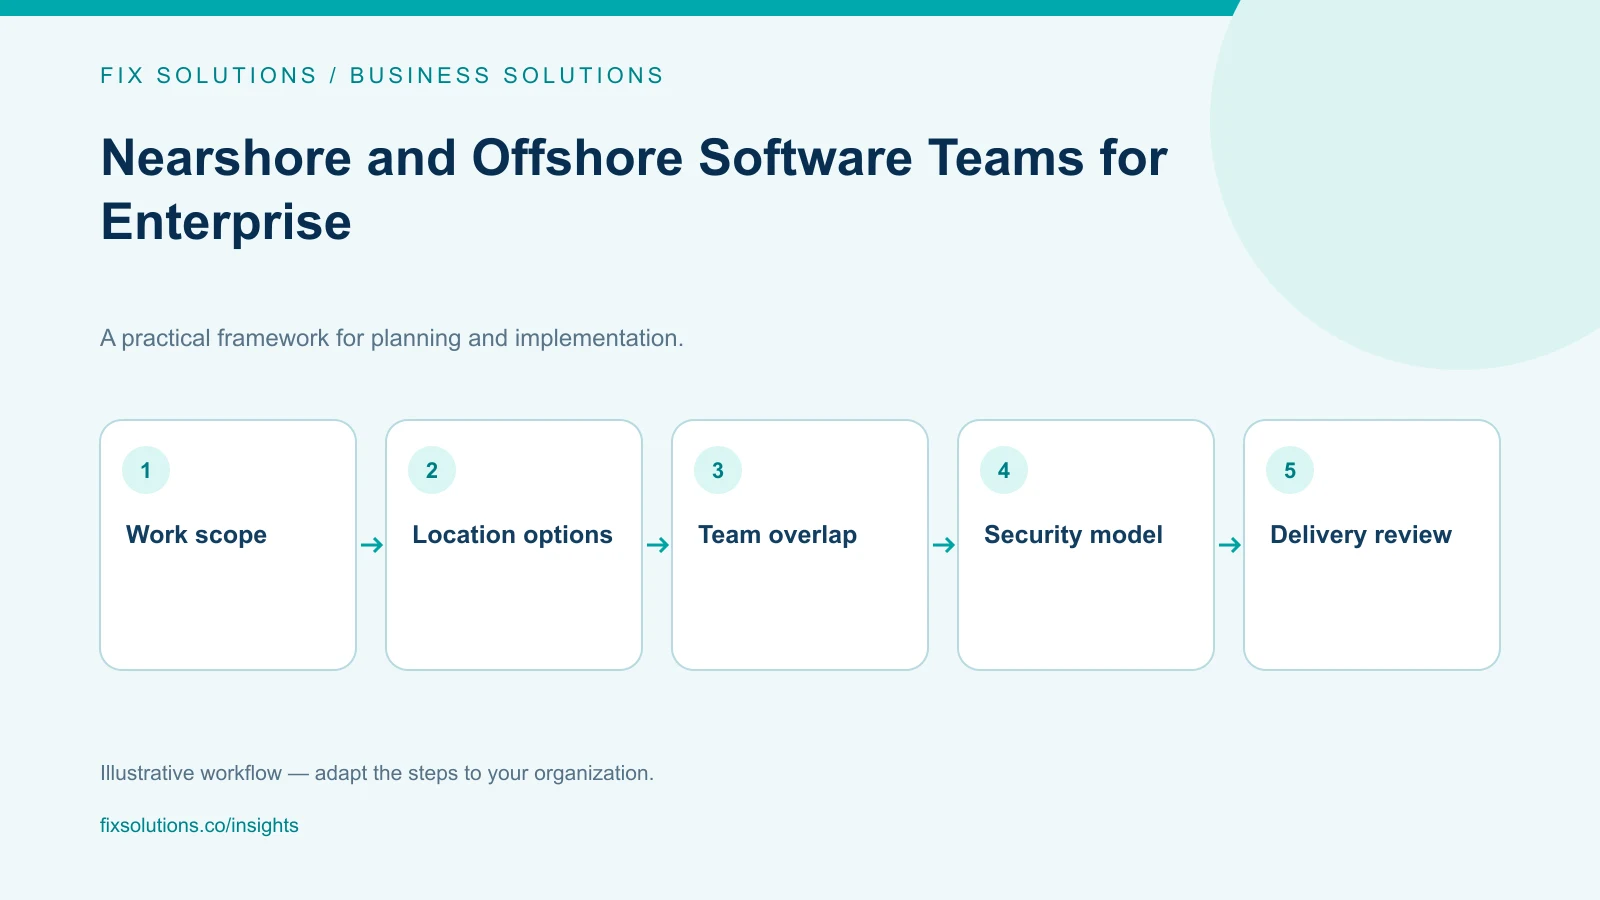
Task: Click the step 4 number badge
Action: click(x=1004, y=470)
